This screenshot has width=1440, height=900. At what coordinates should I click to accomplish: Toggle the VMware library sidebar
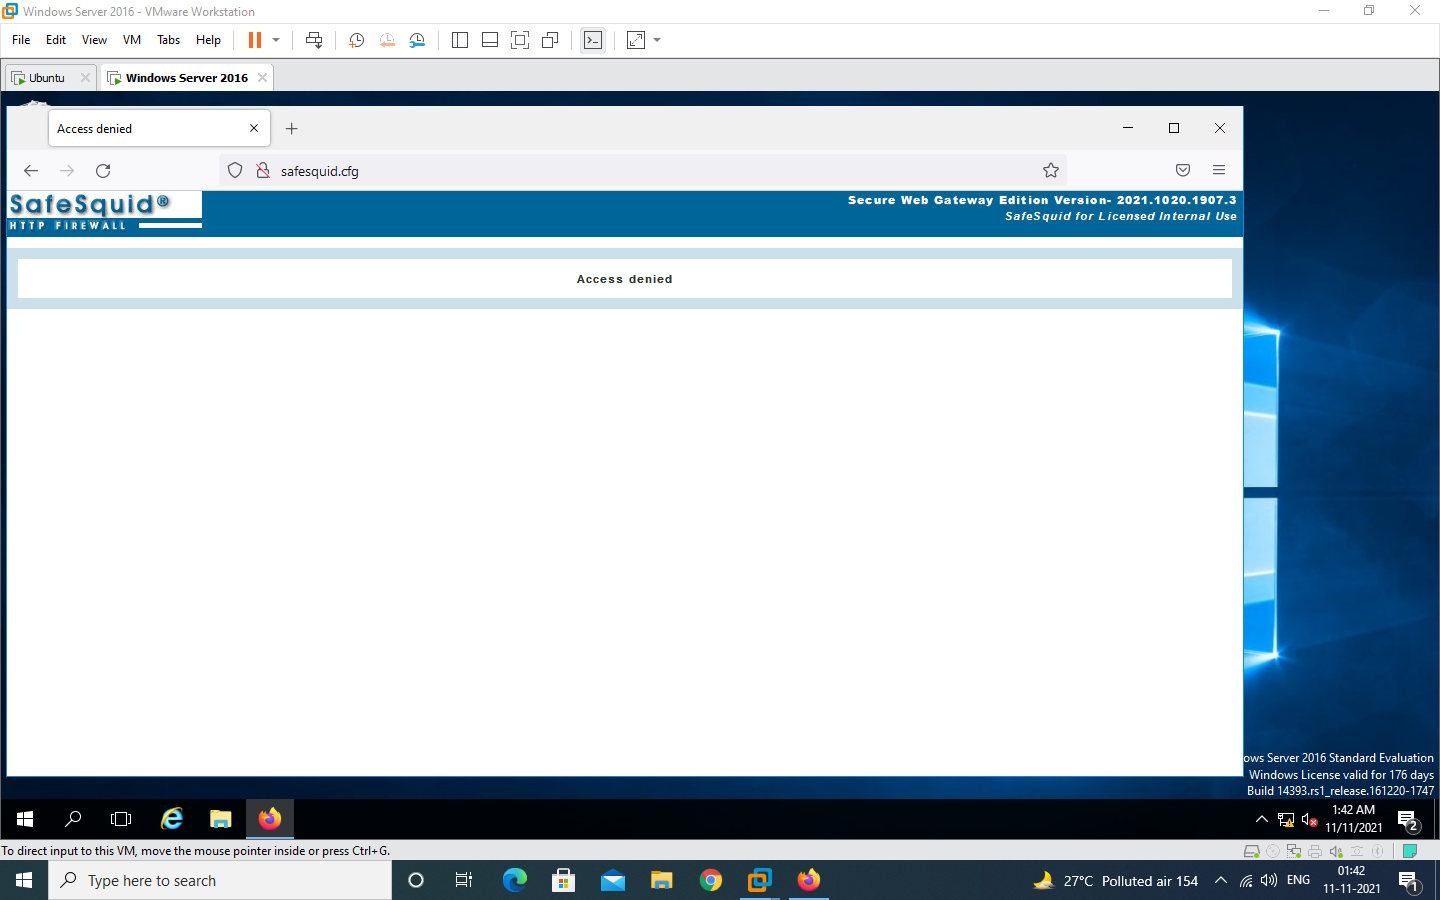[460, 40]
